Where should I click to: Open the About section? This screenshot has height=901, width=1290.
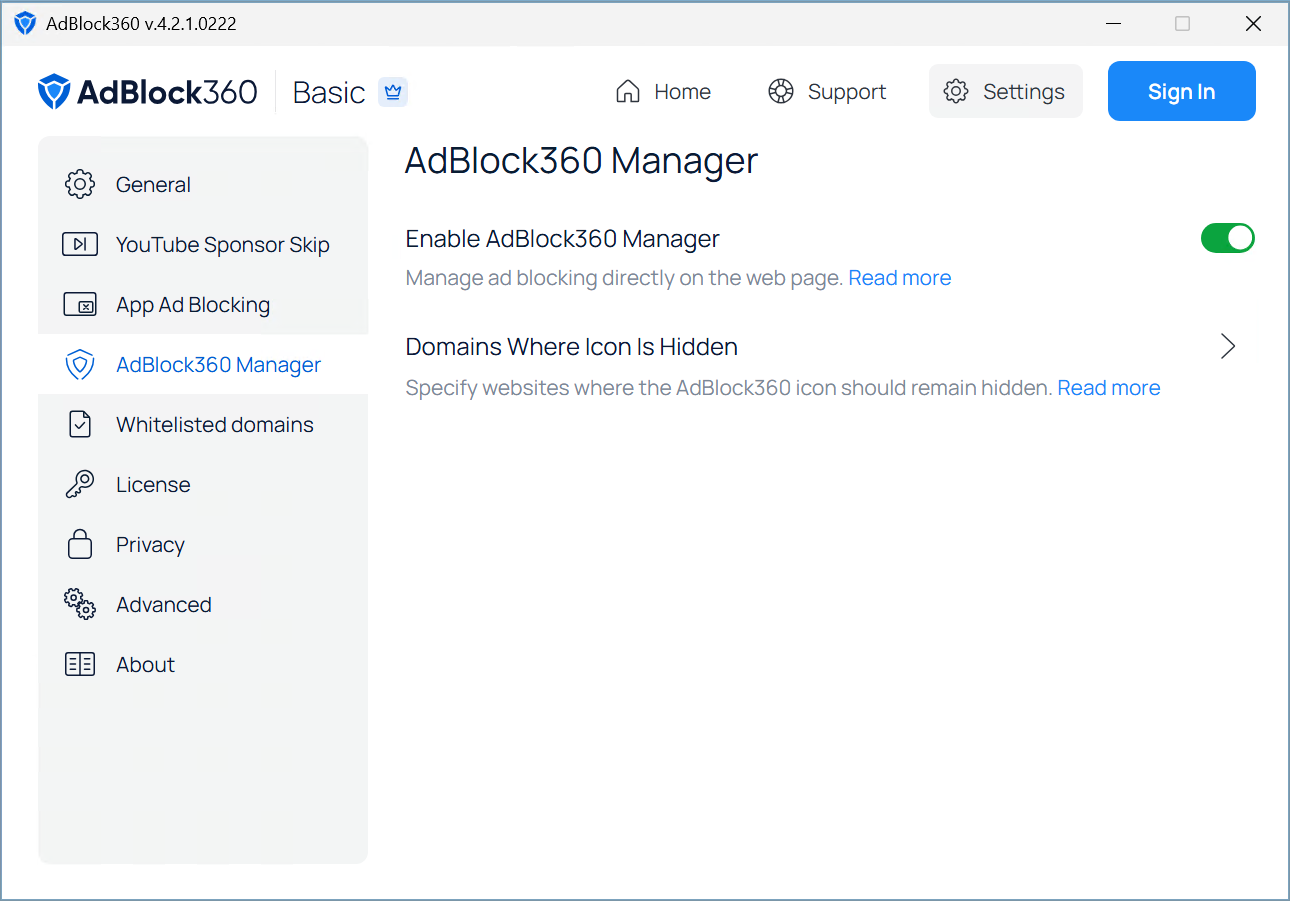pos(203,664)
